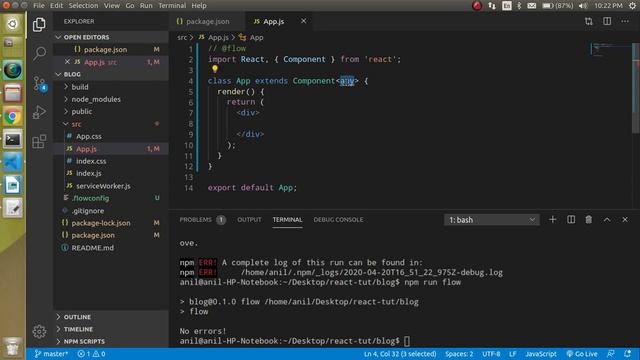Launch Chrome from the Ubuntu dock
This screenshot has width=640, height=360.
(x=13, y=117)
